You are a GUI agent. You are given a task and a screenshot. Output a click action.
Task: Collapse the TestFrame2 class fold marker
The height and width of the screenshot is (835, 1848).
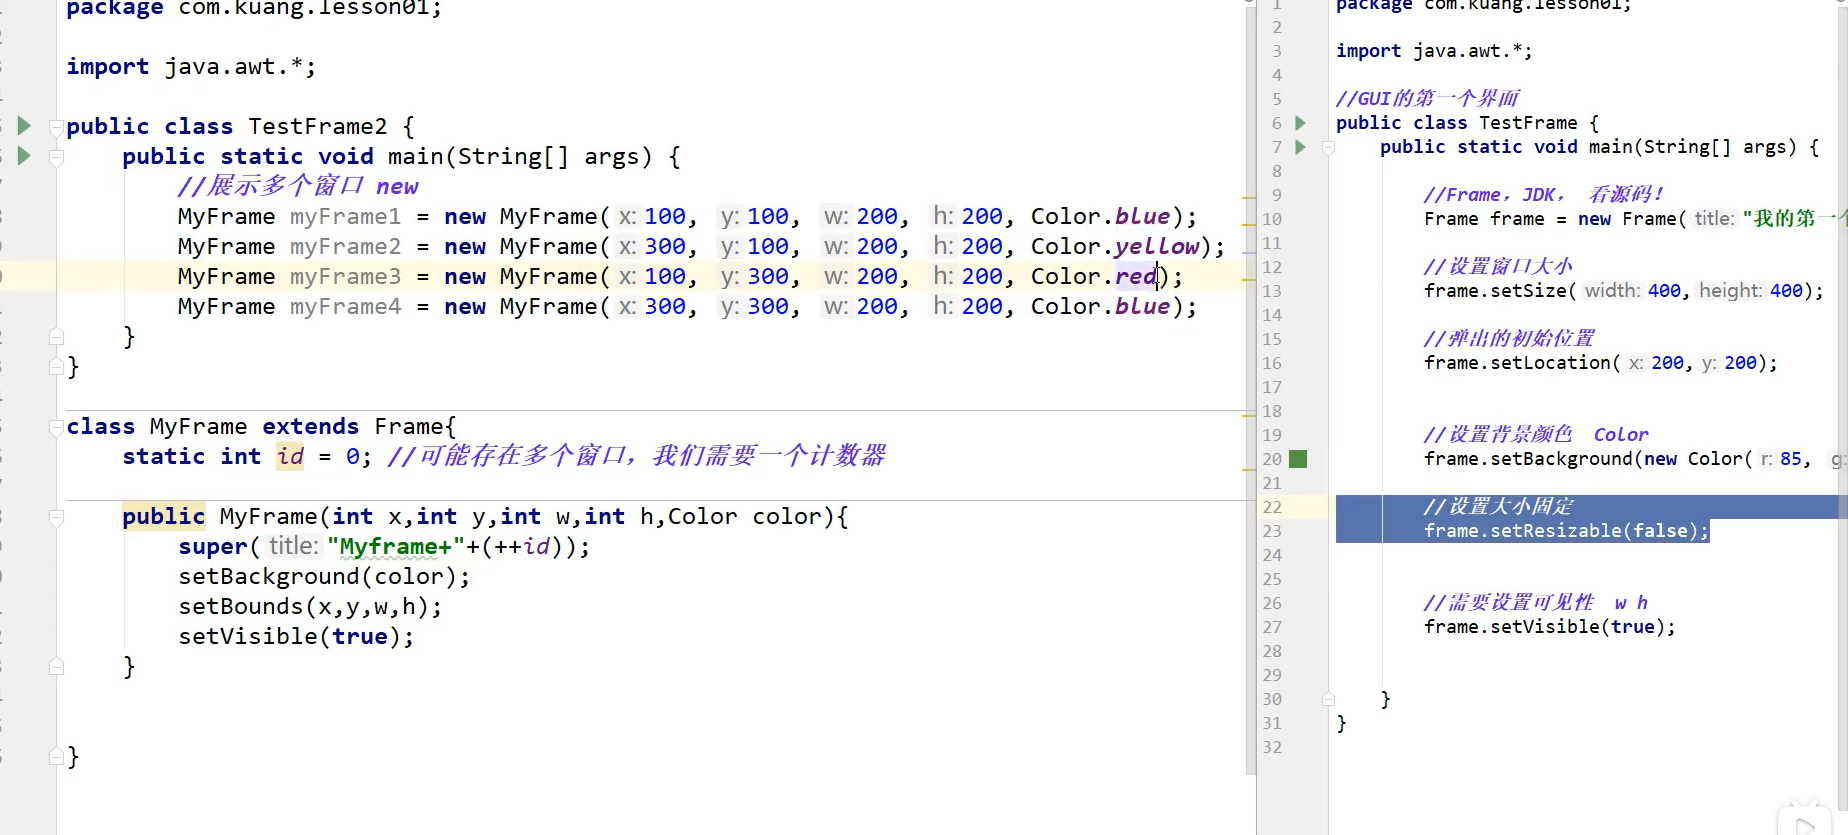click(57, 127)
